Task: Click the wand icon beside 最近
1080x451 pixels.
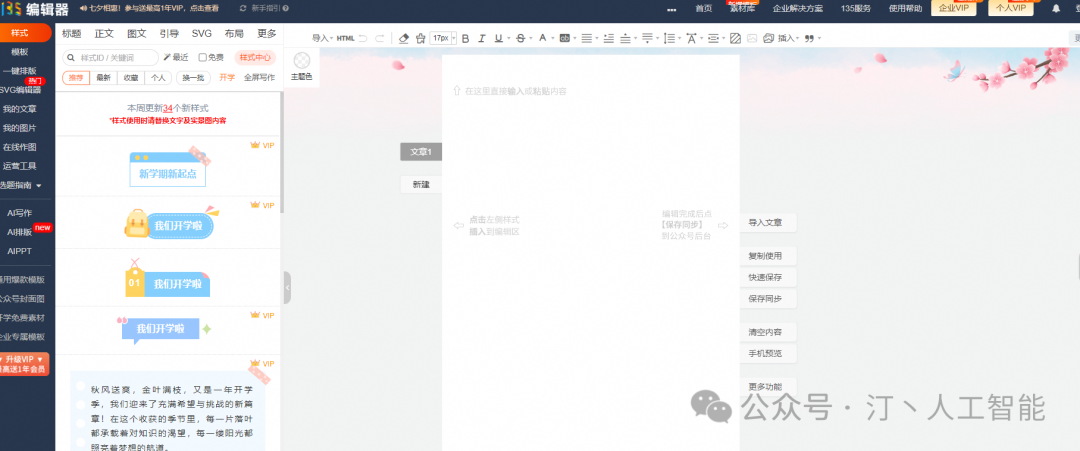Action: (167, 57)
